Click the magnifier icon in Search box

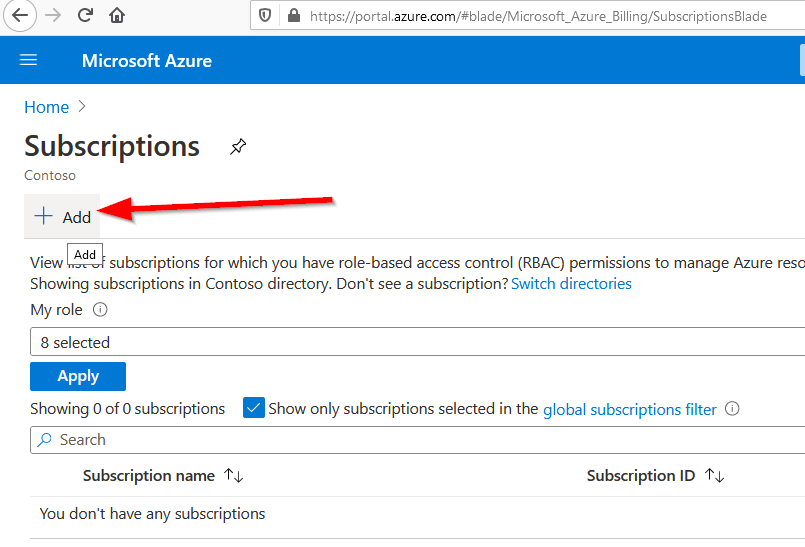click(x=45, y=440)
